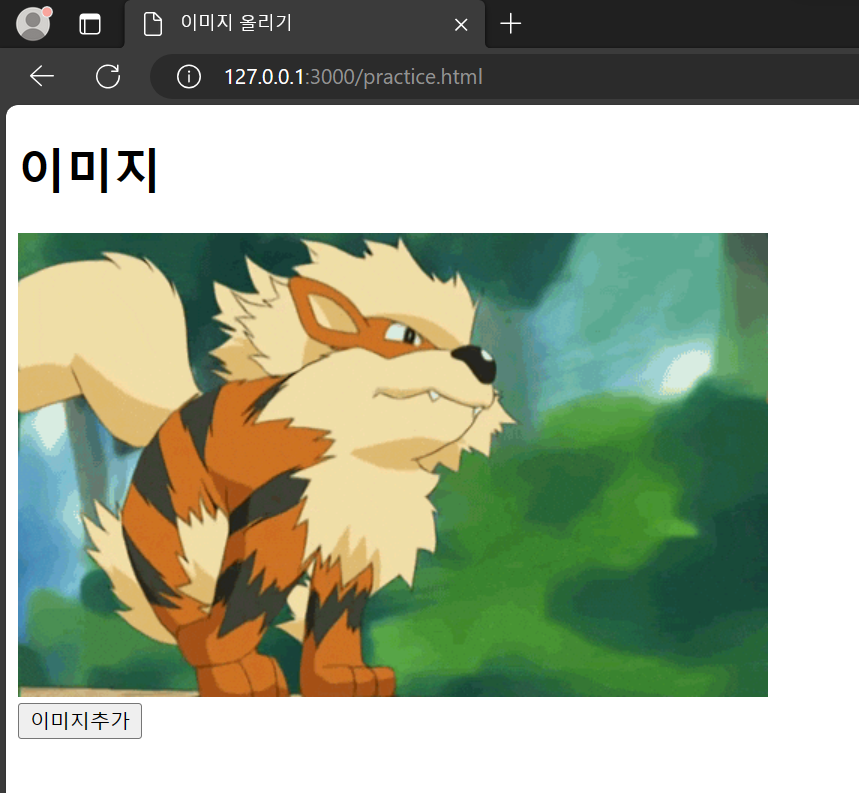Click the Arcanine image
Viewport: 859px width, 793px height.
coord(393,465)
